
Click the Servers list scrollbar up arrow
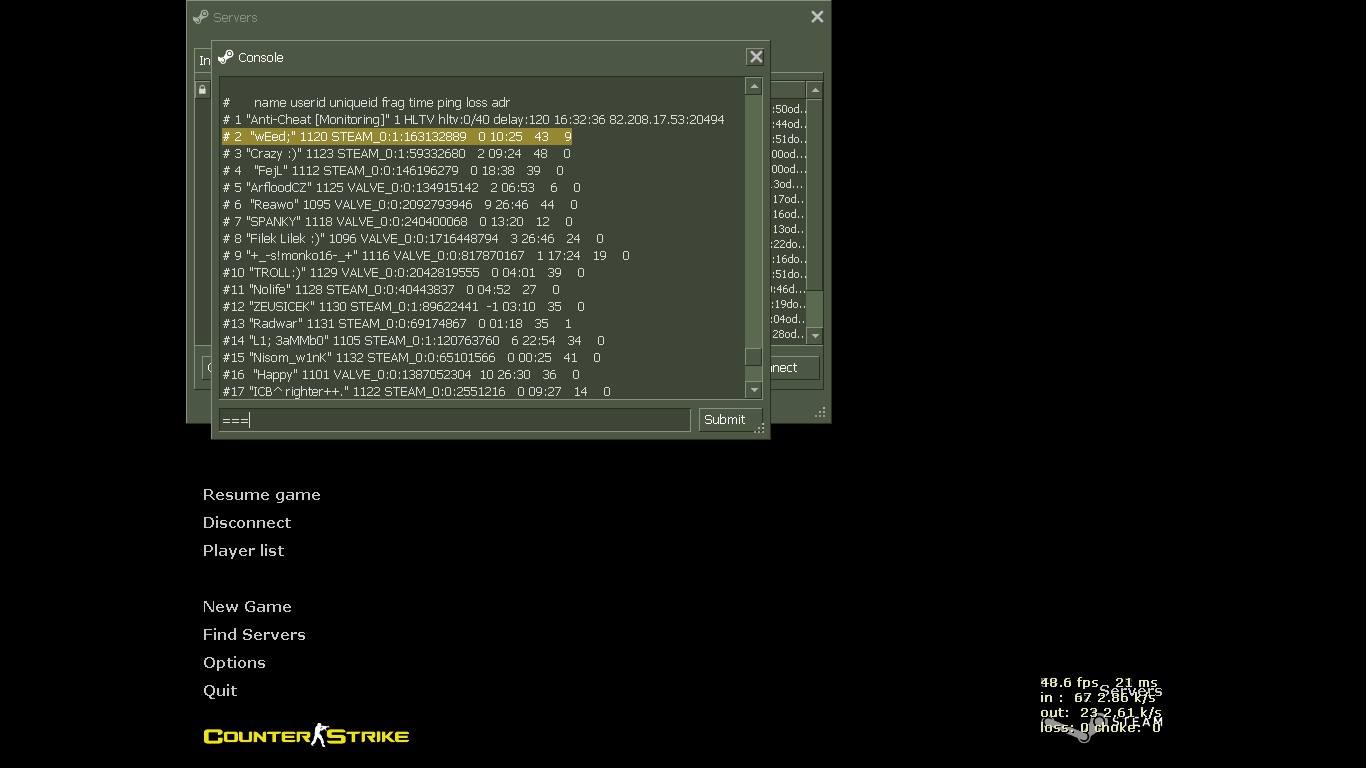click(815, 91)
